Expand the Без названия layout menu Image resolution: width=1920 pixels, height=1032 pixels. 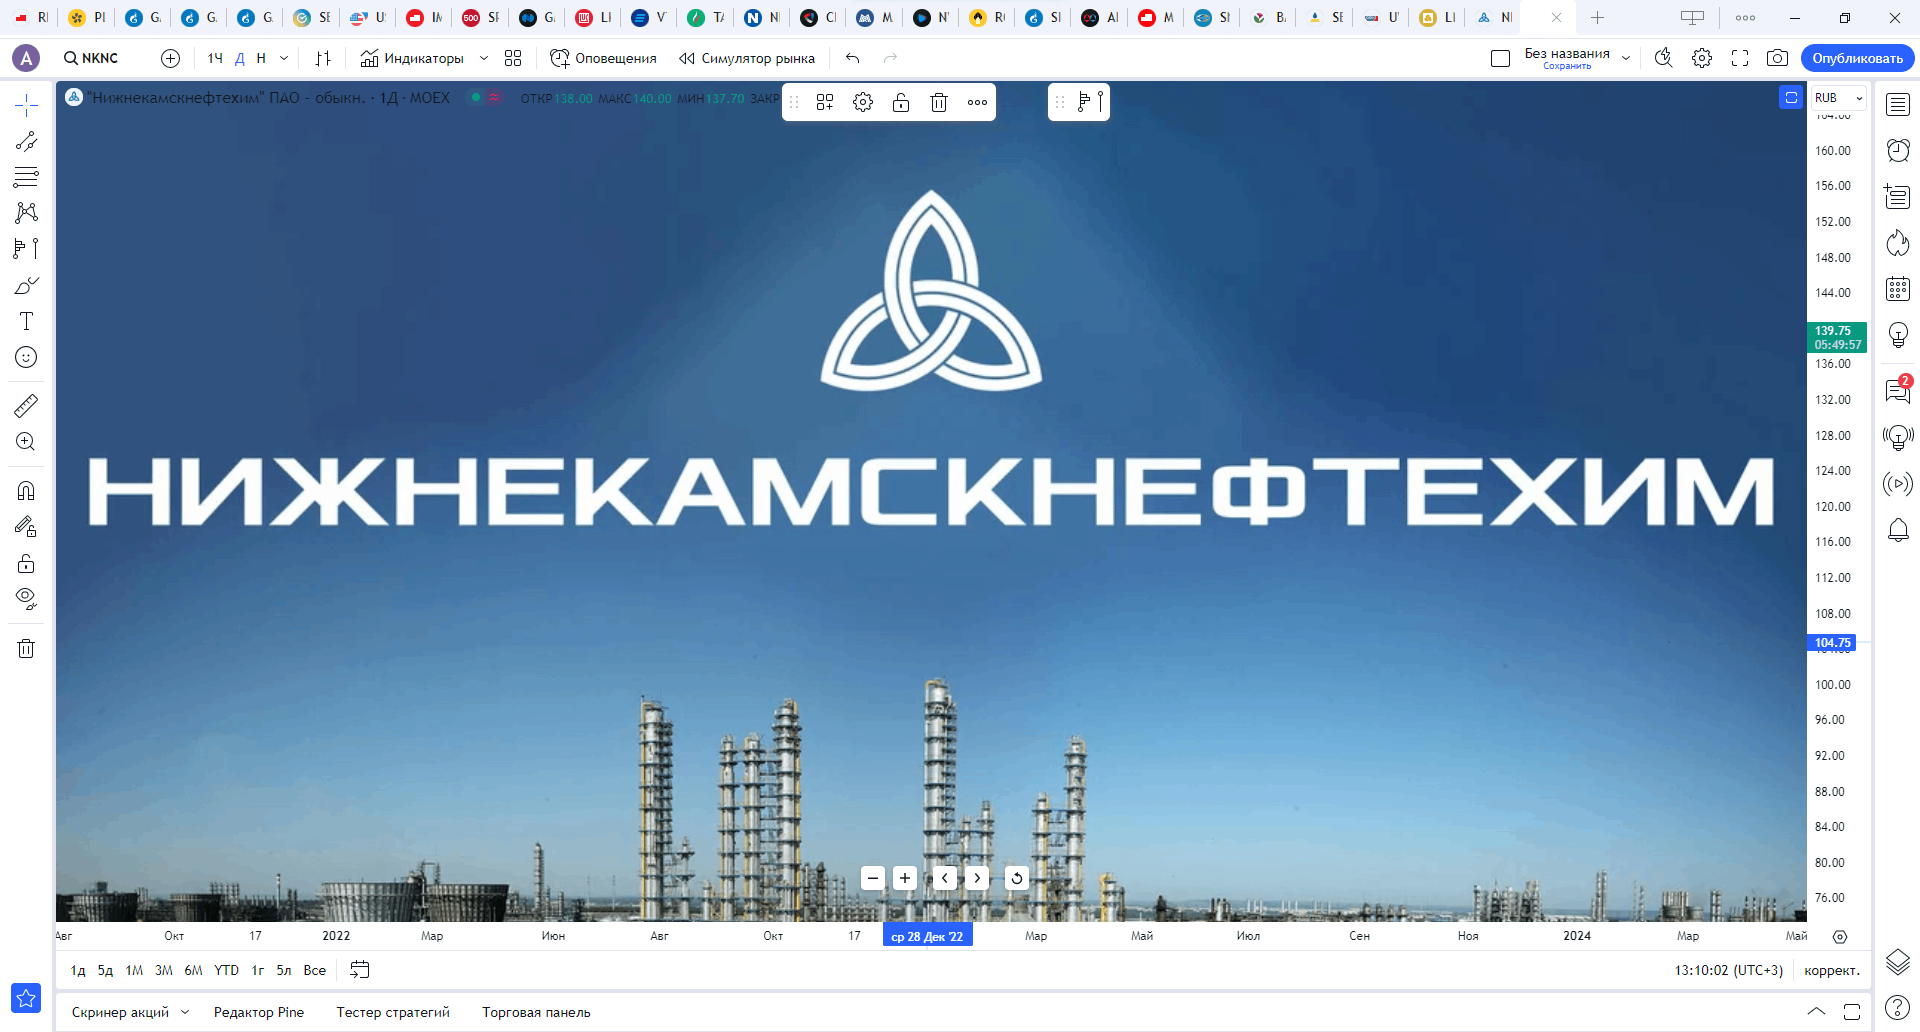1626,58
